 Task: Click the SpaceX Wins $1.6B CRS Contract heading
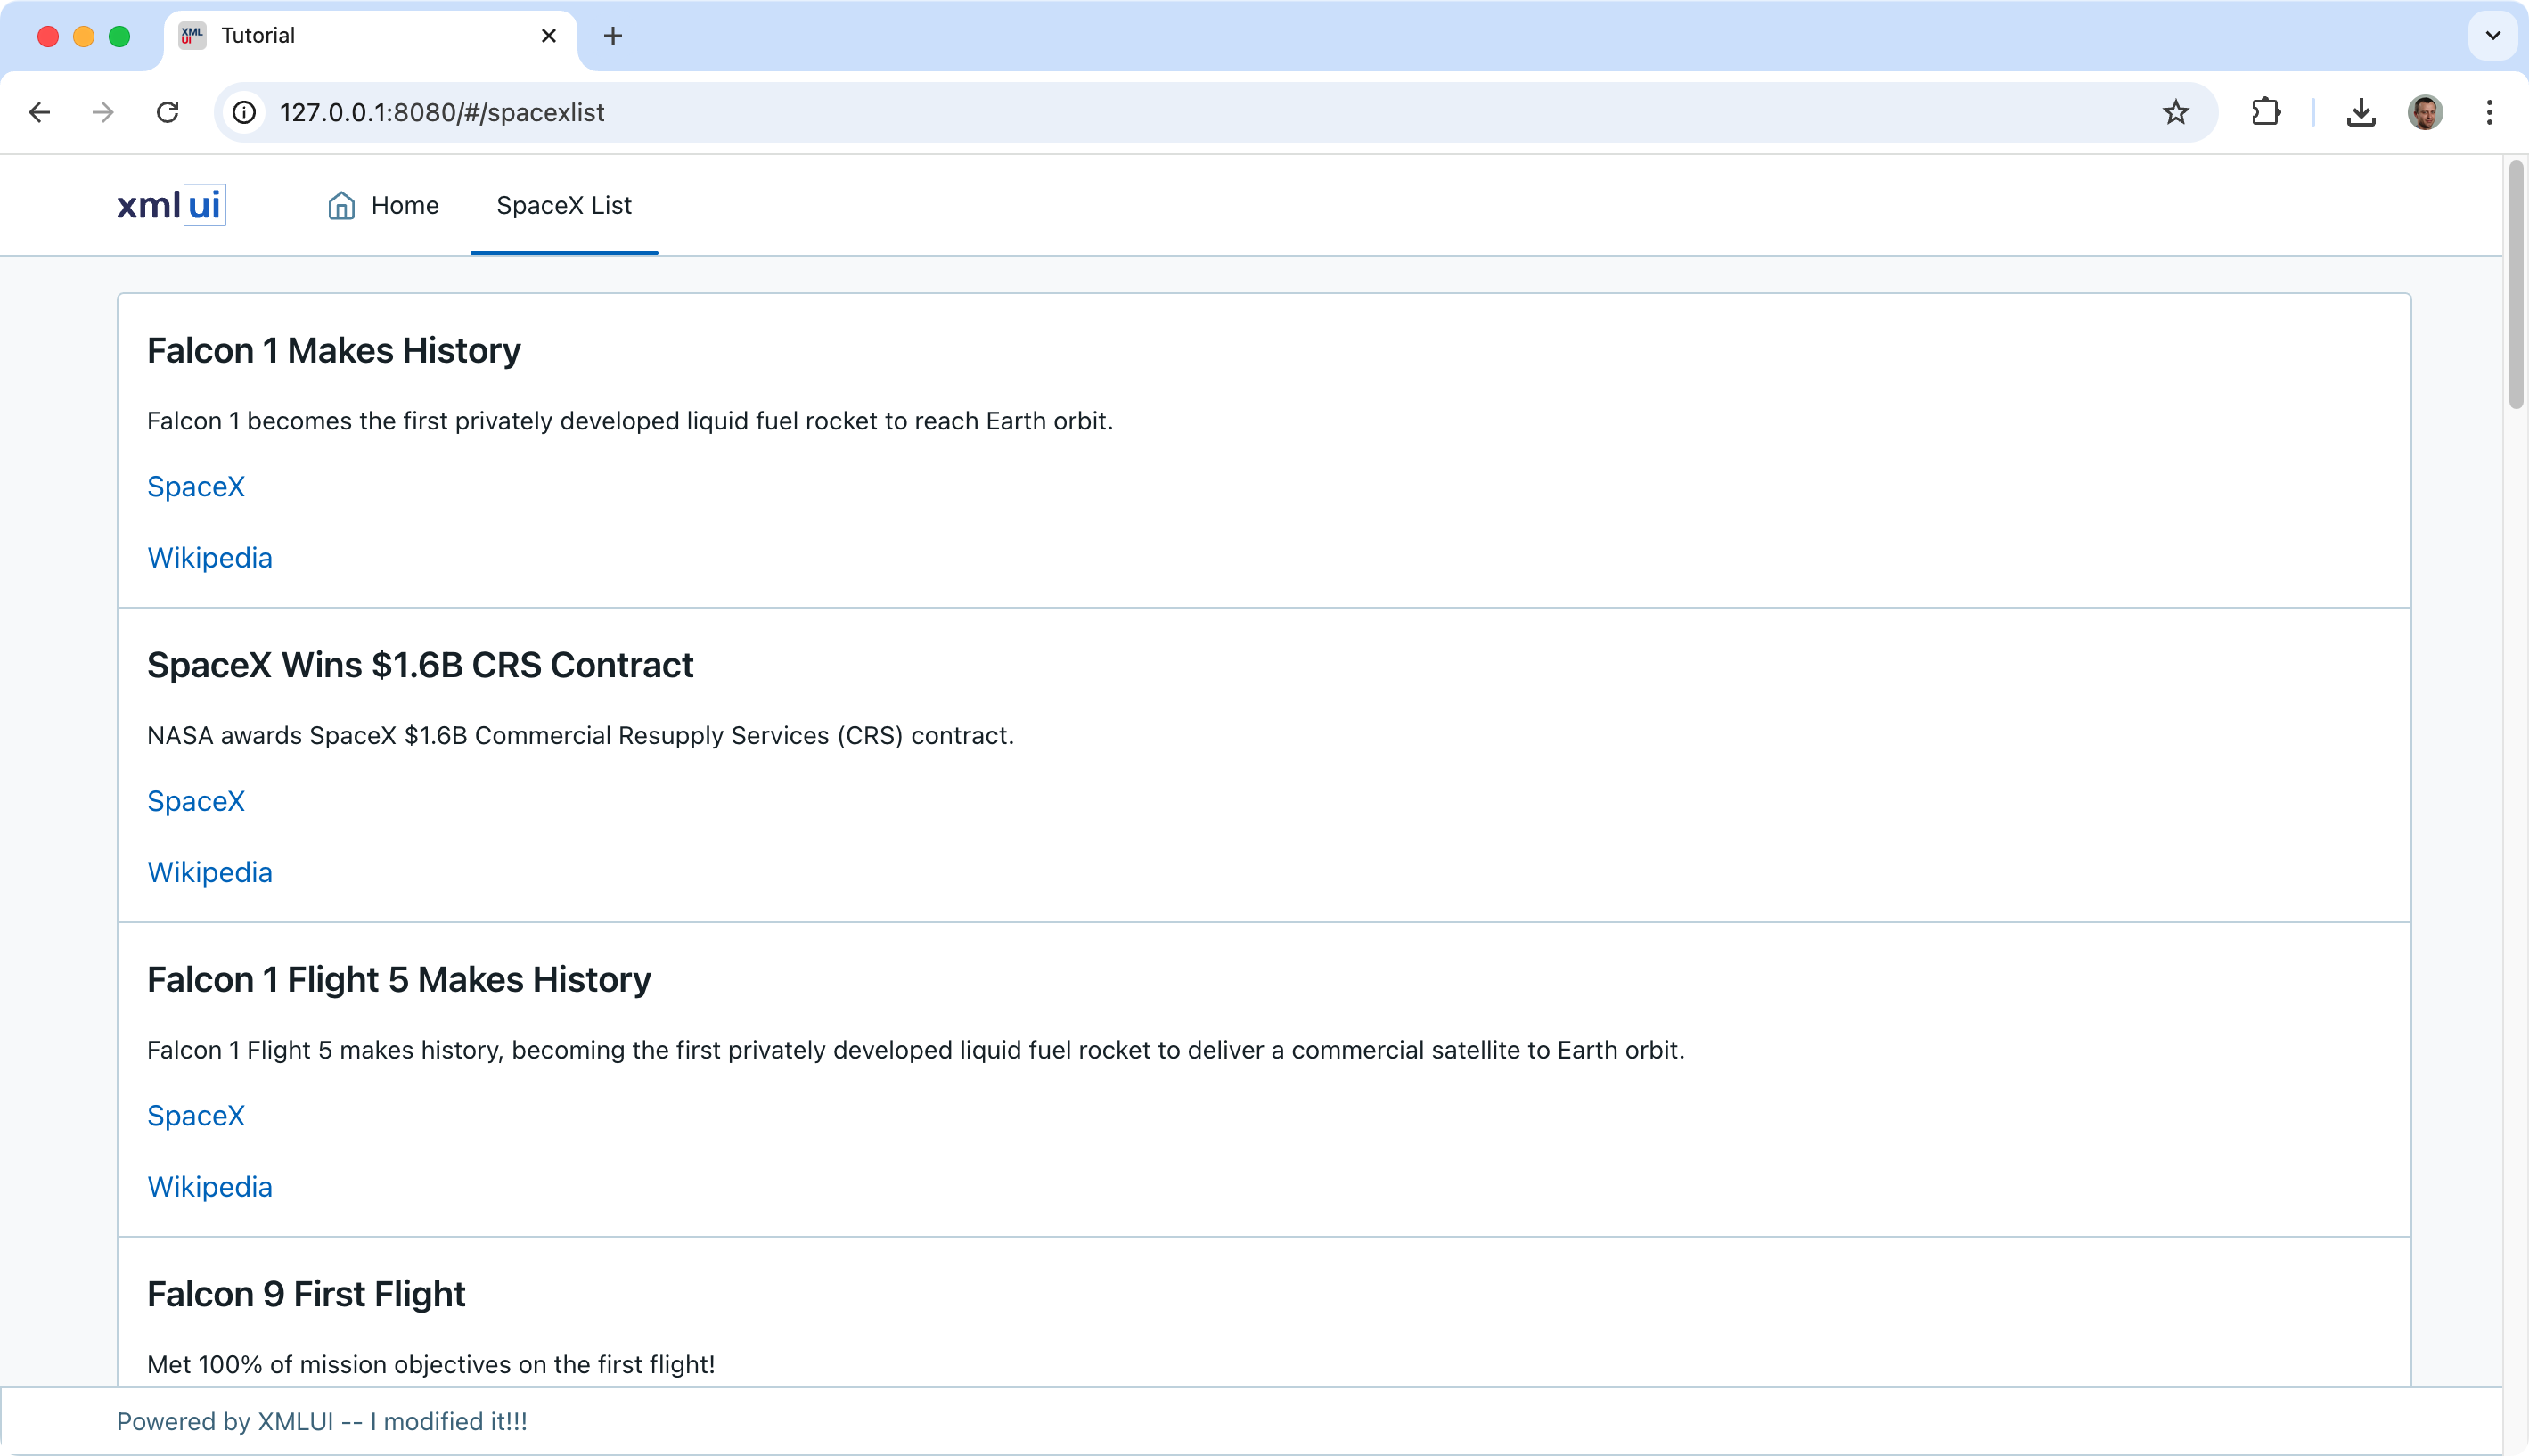(x=420, y=665)
